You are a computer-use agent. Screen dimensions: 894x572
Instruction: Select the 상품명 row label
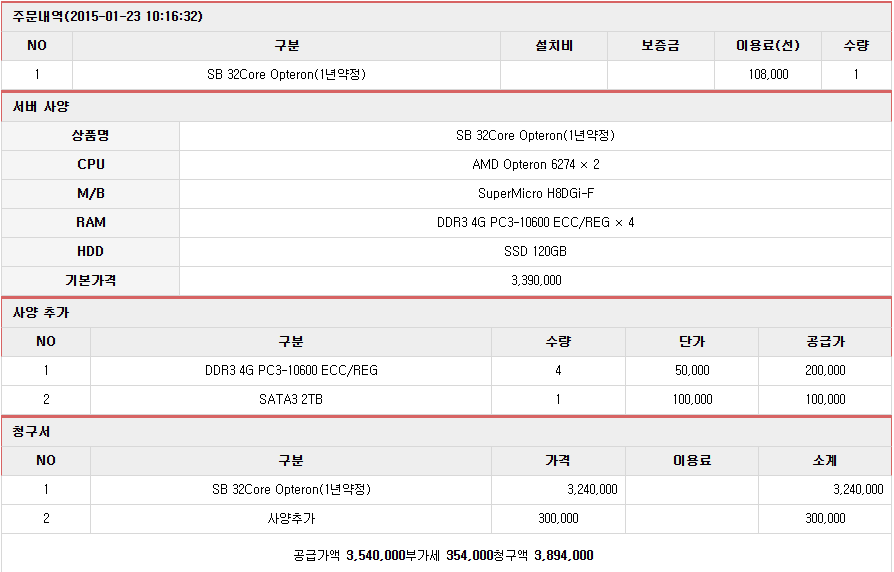click(x=90, y=136)
